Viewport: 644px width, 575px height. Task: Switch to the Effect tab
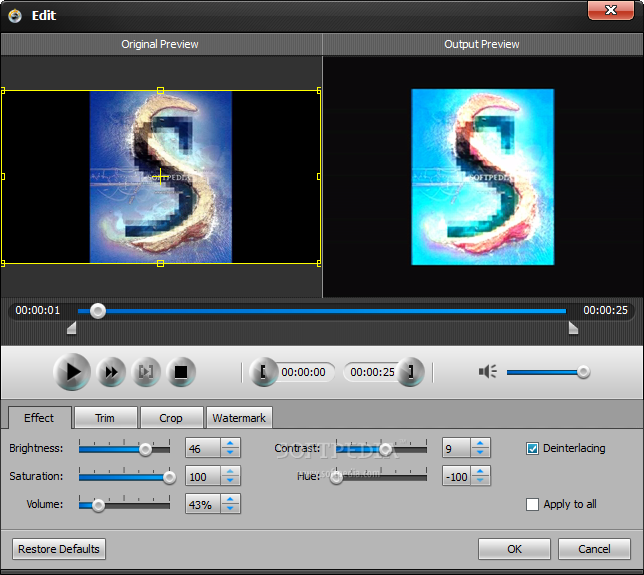click(39, 418)
